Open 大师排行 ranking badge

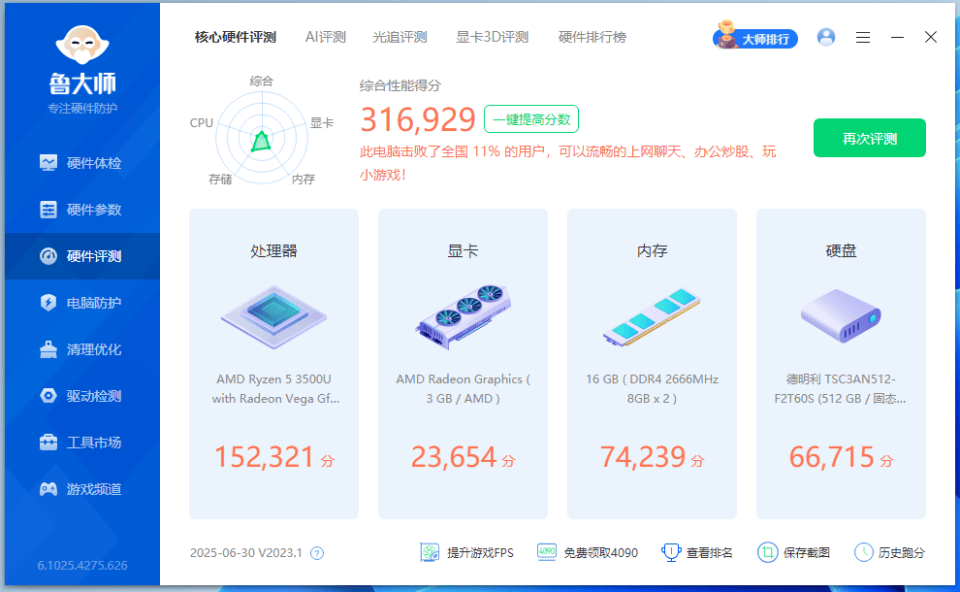click(x=755, y=38)
